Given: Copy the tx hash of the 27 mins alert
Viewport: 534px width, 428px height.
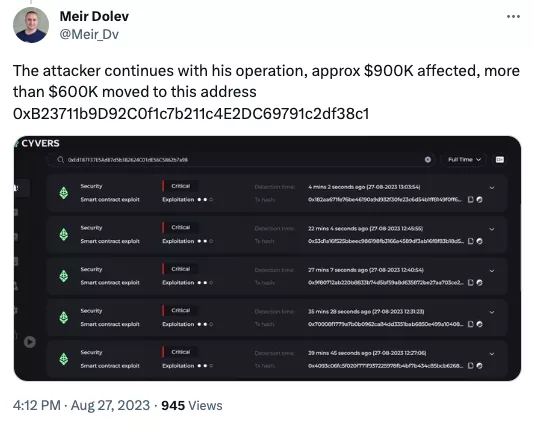Looking at the screenshot, I should 471,283.
